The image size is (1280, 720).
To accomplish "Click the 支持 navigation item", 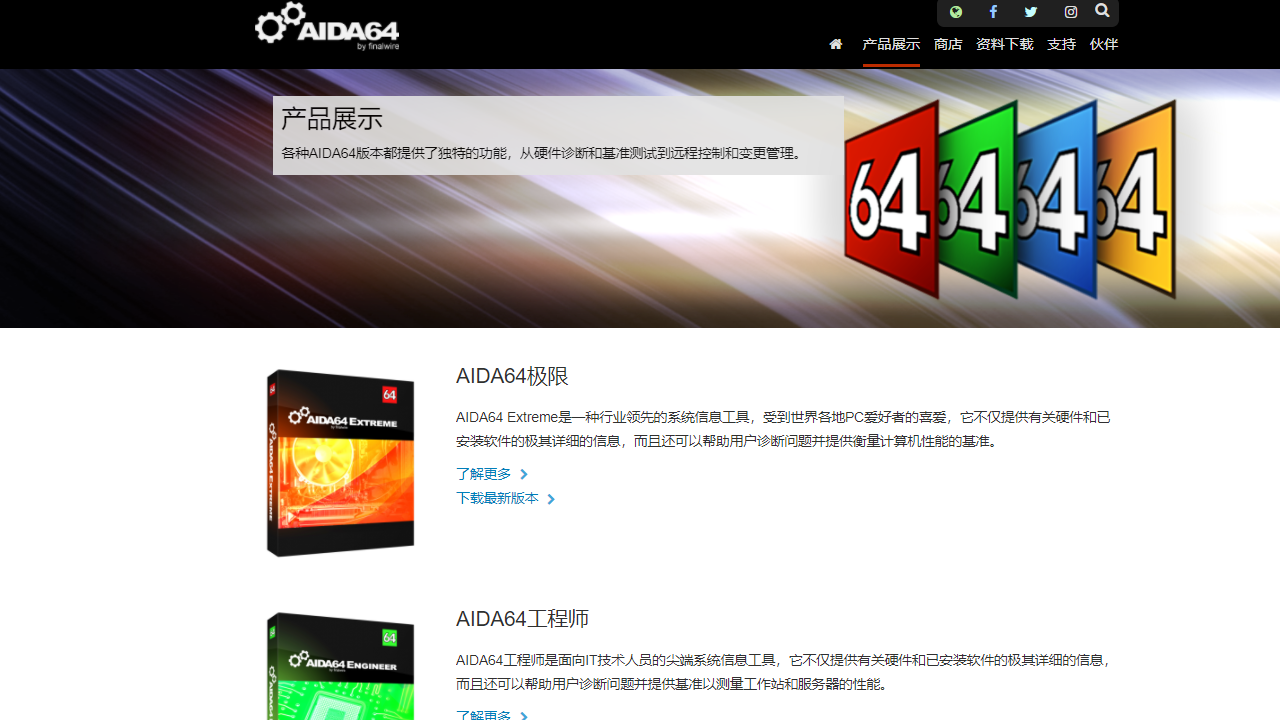I will 1061,44.
